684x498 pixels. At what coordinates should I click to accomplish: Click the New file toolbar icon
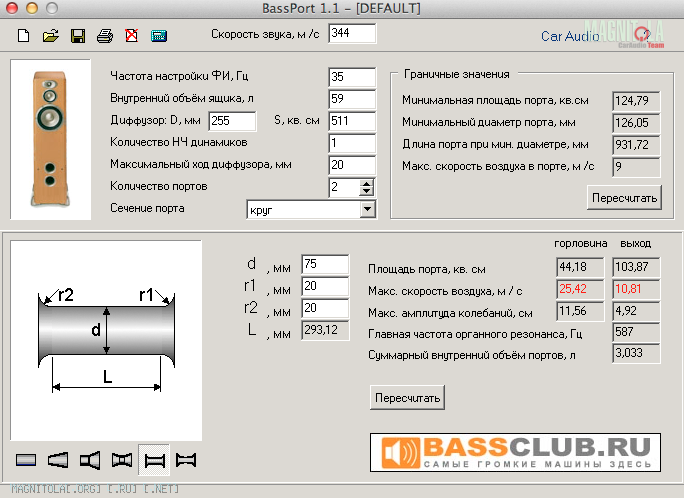point(24,37)
